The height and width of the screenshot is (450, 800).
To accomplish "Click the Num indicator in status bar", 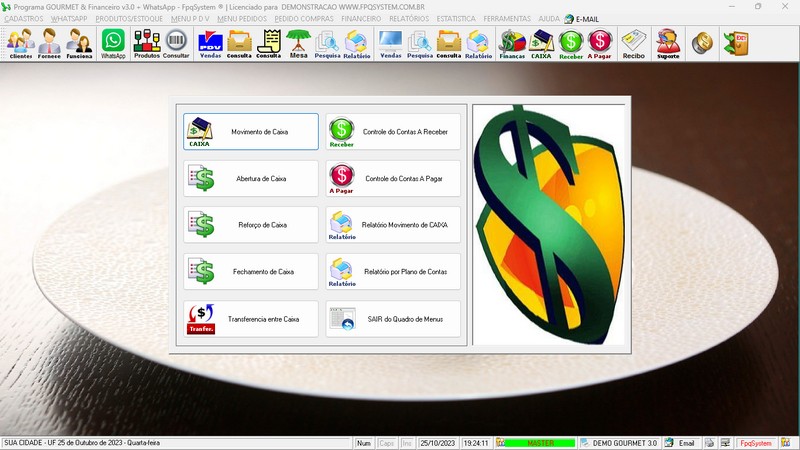I will click(x=364, y=443).
